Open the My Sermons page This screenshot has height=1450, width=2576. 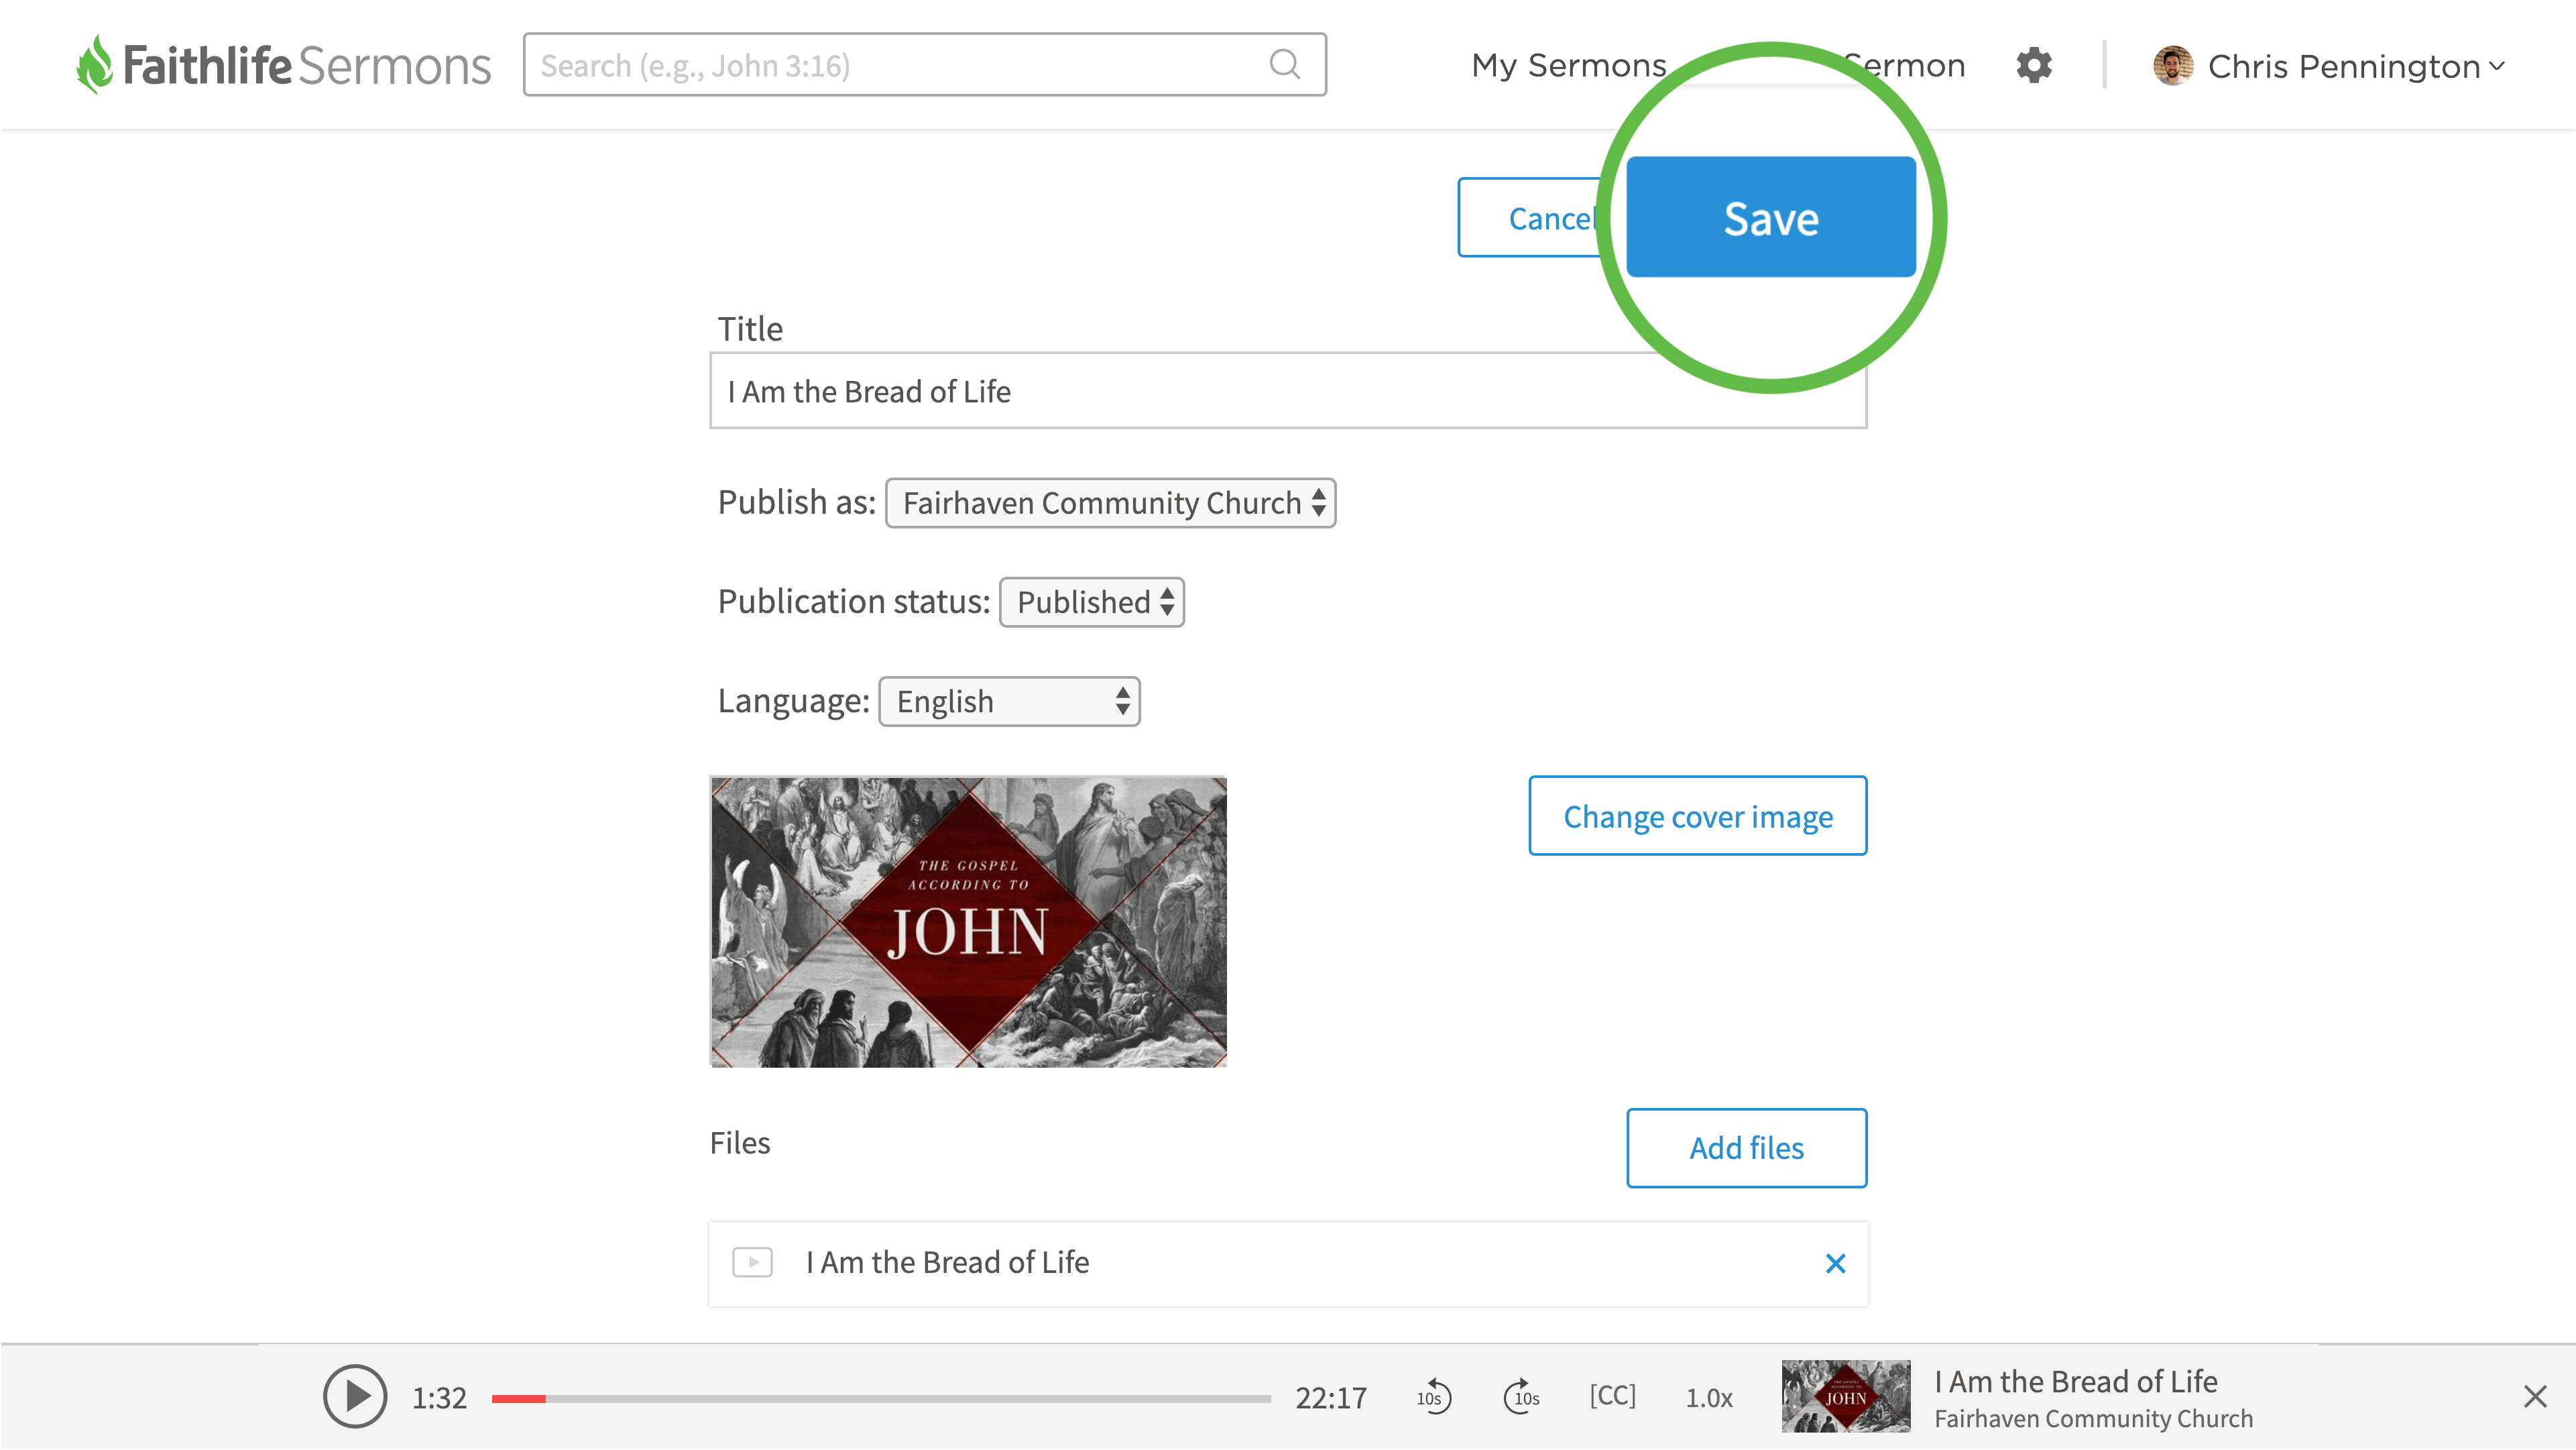pyautogui.click(x=1568, y=66)
